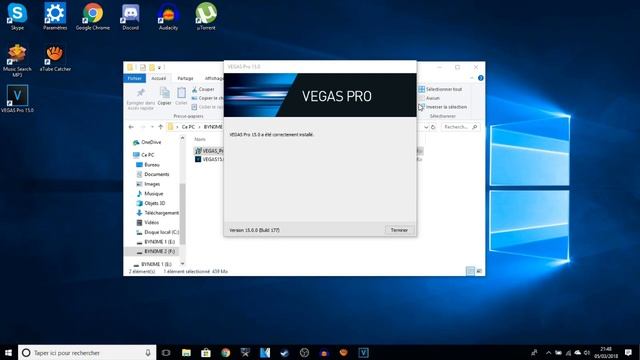Viewport: 640px width, 360px height.
Task: Open Task View in the taskbar
Action: pyautogui.click(x=166, y=353)
